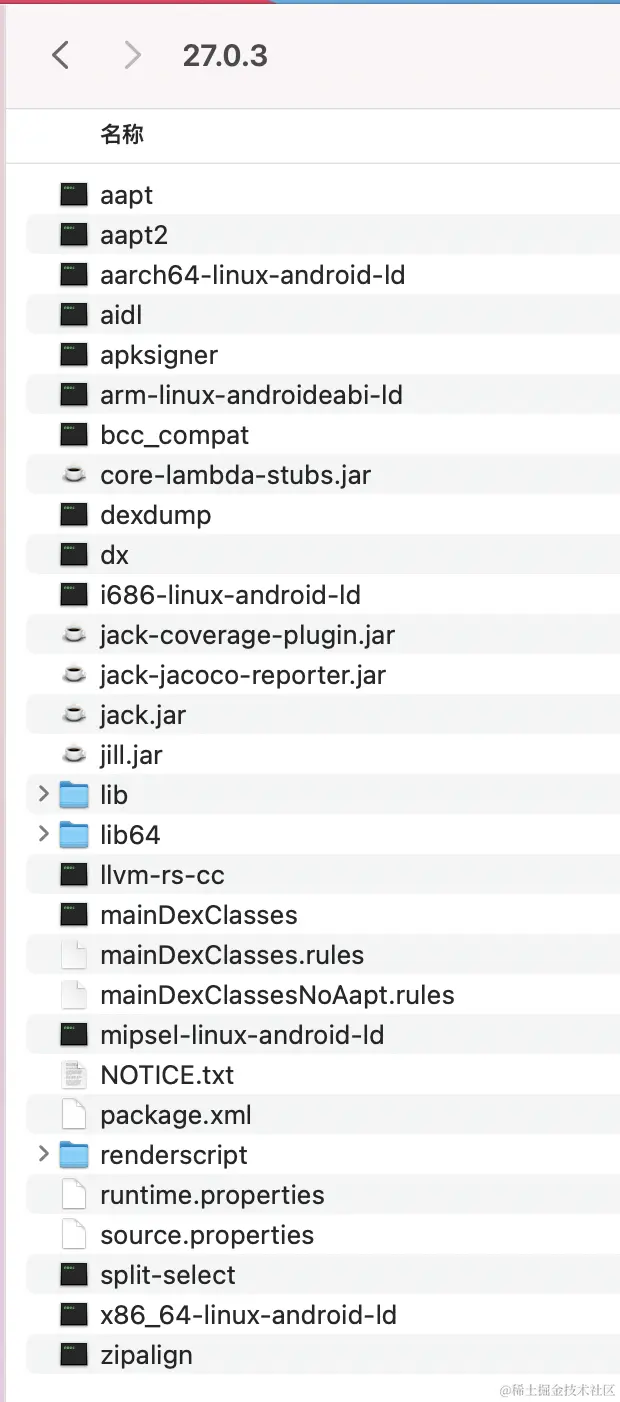Expand the renderscript folder disclosure arrow
The width and height of the screenshot is (620, 1402).
43,1154
